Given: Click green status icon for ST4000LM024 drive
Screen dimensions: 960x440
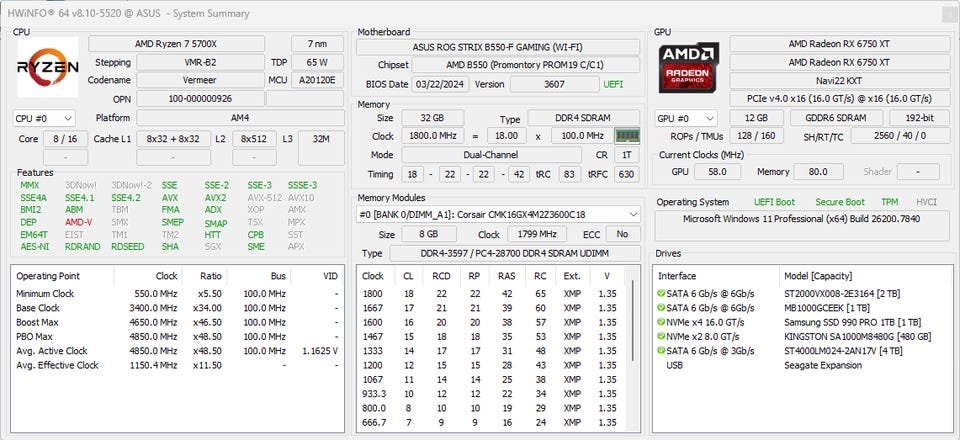Looking at the screenshot, I should point(661,351).
